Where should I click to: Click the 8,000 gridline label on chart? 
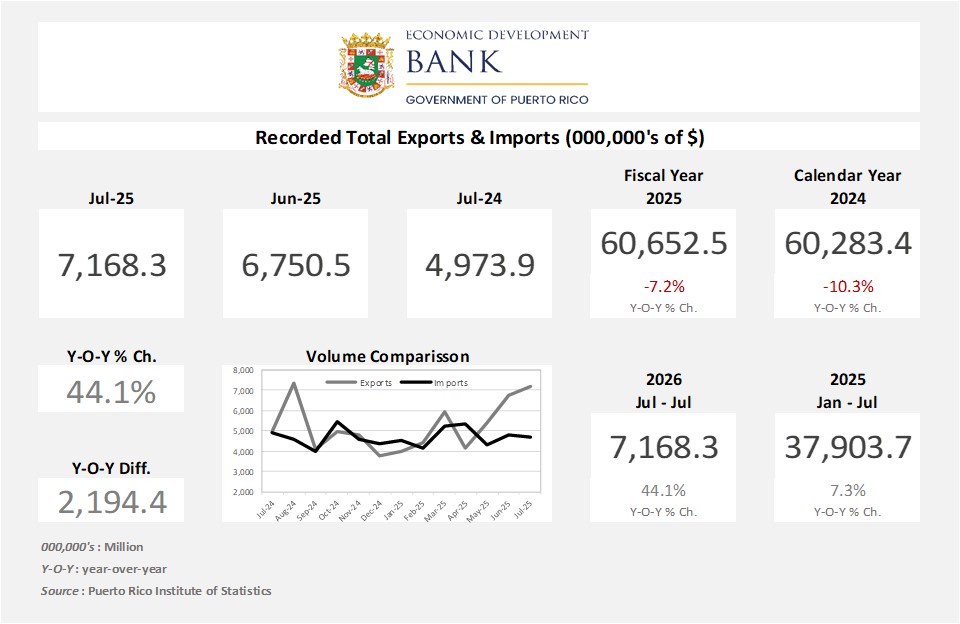[243, 370]
